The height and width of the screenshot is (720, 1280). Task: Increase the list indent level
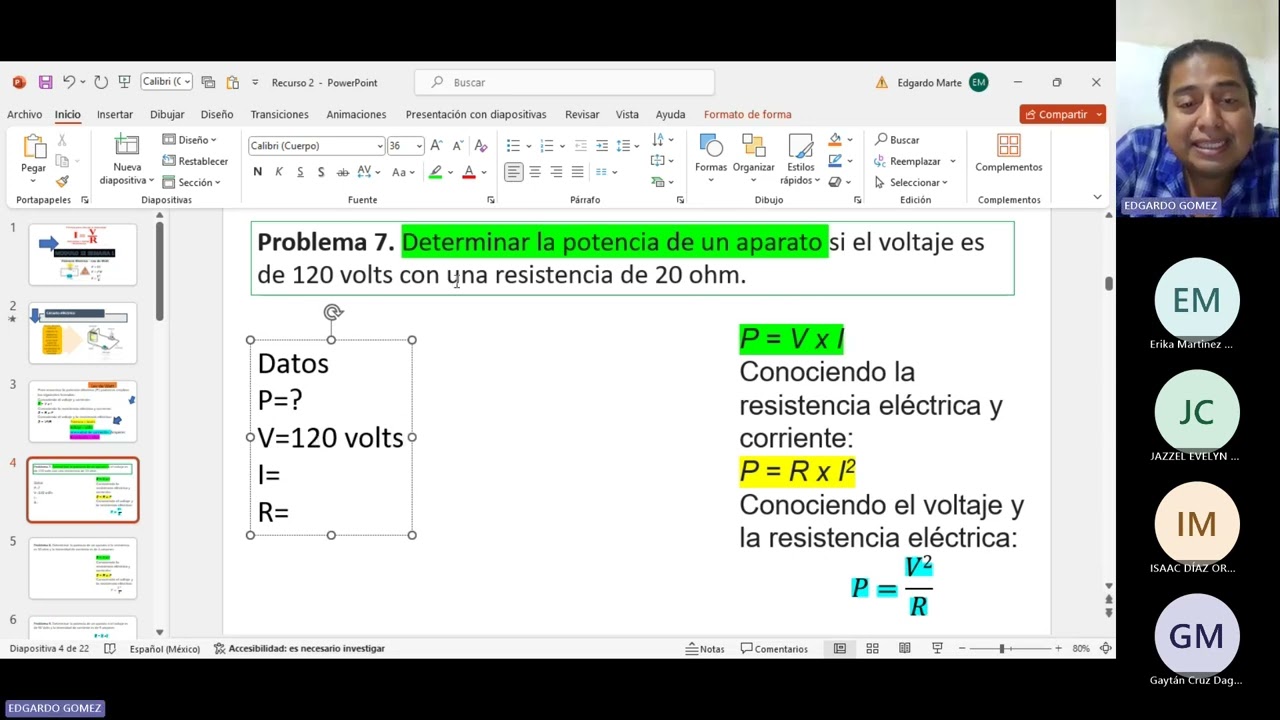[x=602, y=145]
